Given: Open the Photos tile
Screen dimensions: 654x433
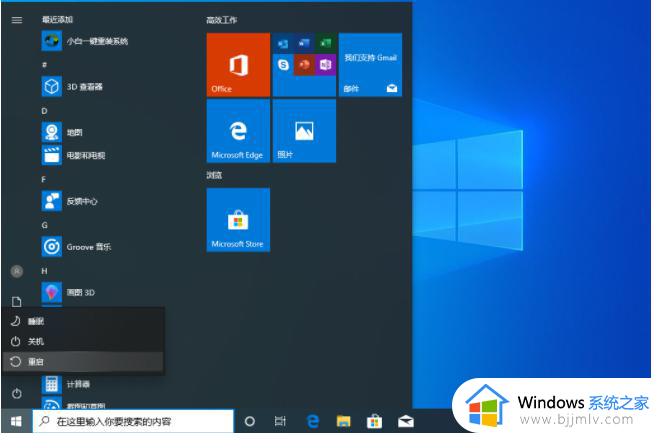Looking at the screenshot, I should [x=304, y=131].
